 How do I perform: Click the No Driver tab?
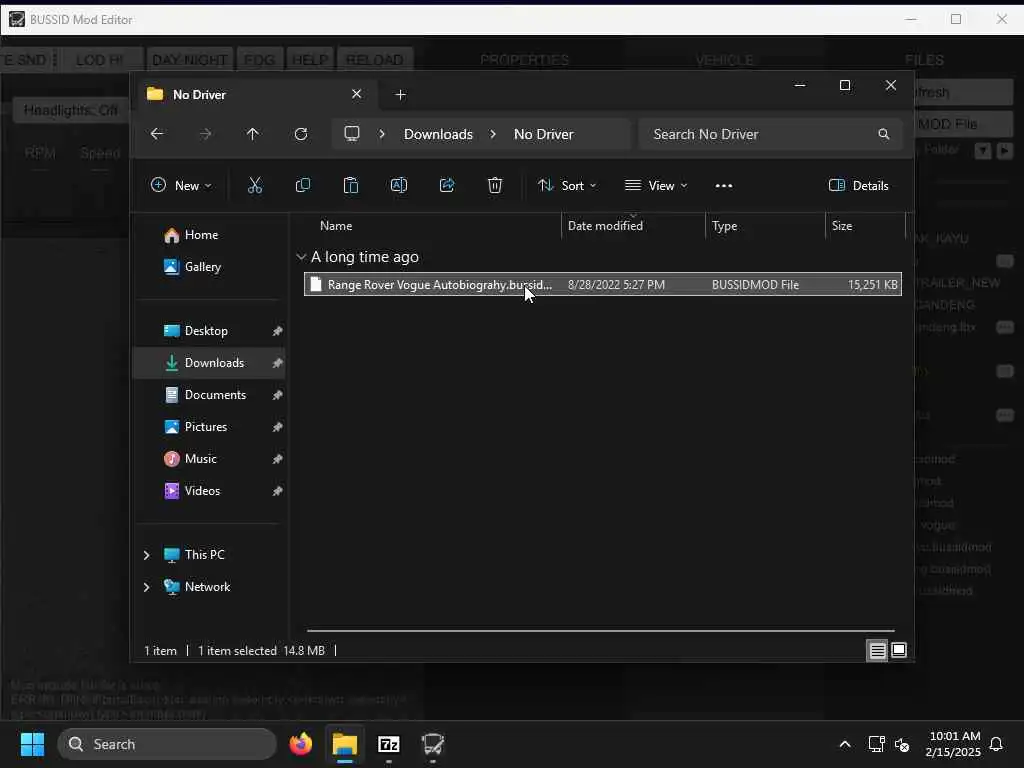(255, 95)
